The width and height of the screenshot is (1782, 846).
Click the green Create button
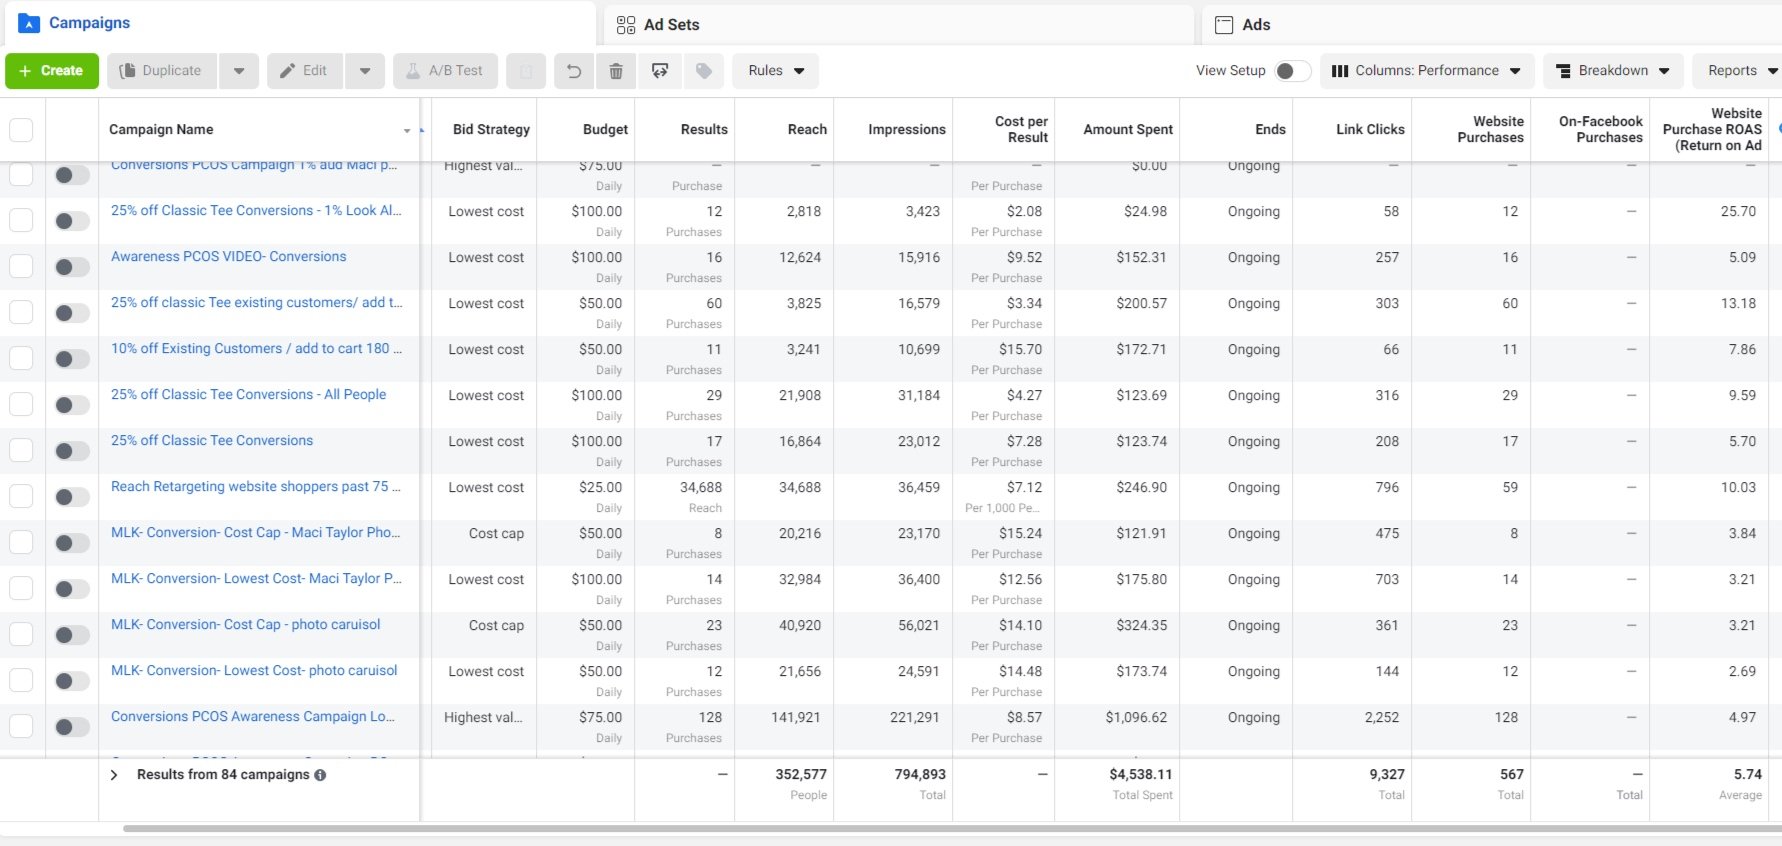[52, 71]
